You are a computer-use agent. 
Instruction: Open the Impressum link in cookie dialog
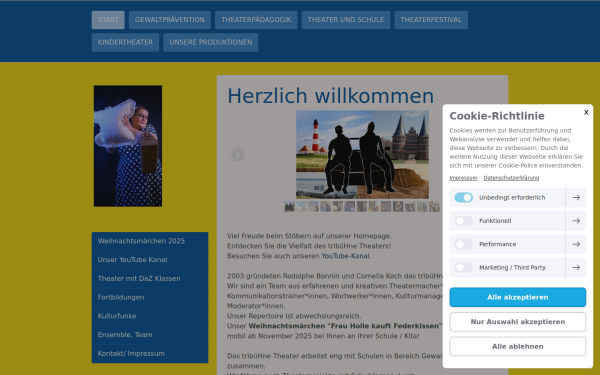click(x=463, y=178)
